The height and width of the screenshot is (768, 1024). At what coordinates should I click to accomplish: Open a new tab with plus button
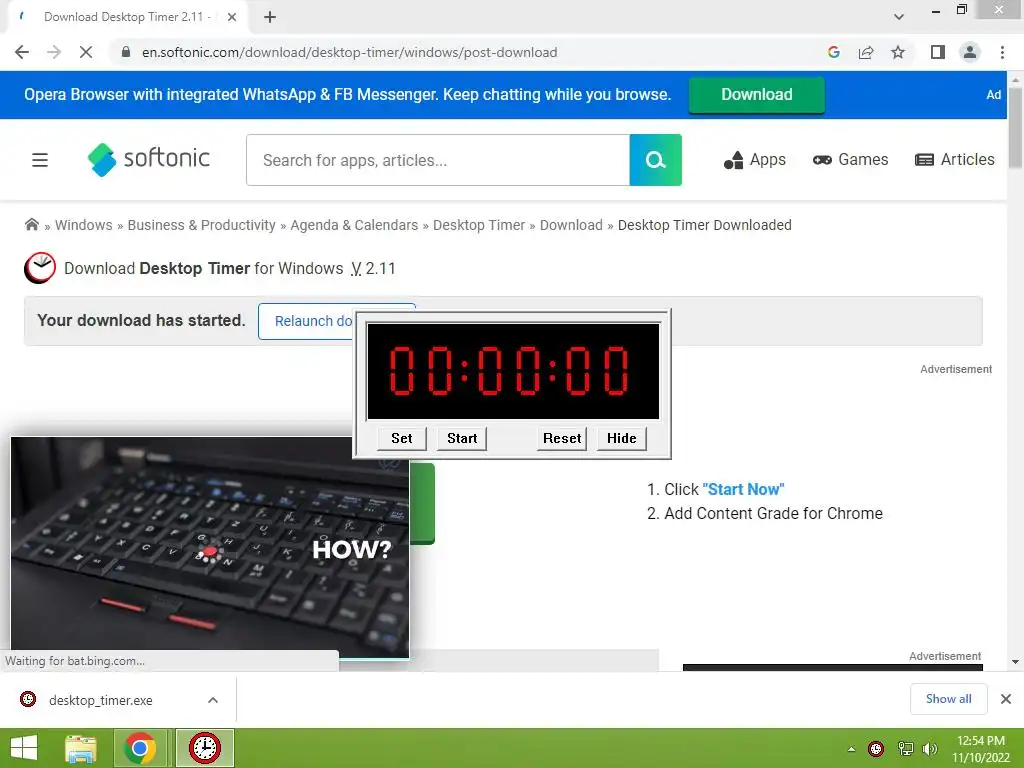[x=270, y=17]
